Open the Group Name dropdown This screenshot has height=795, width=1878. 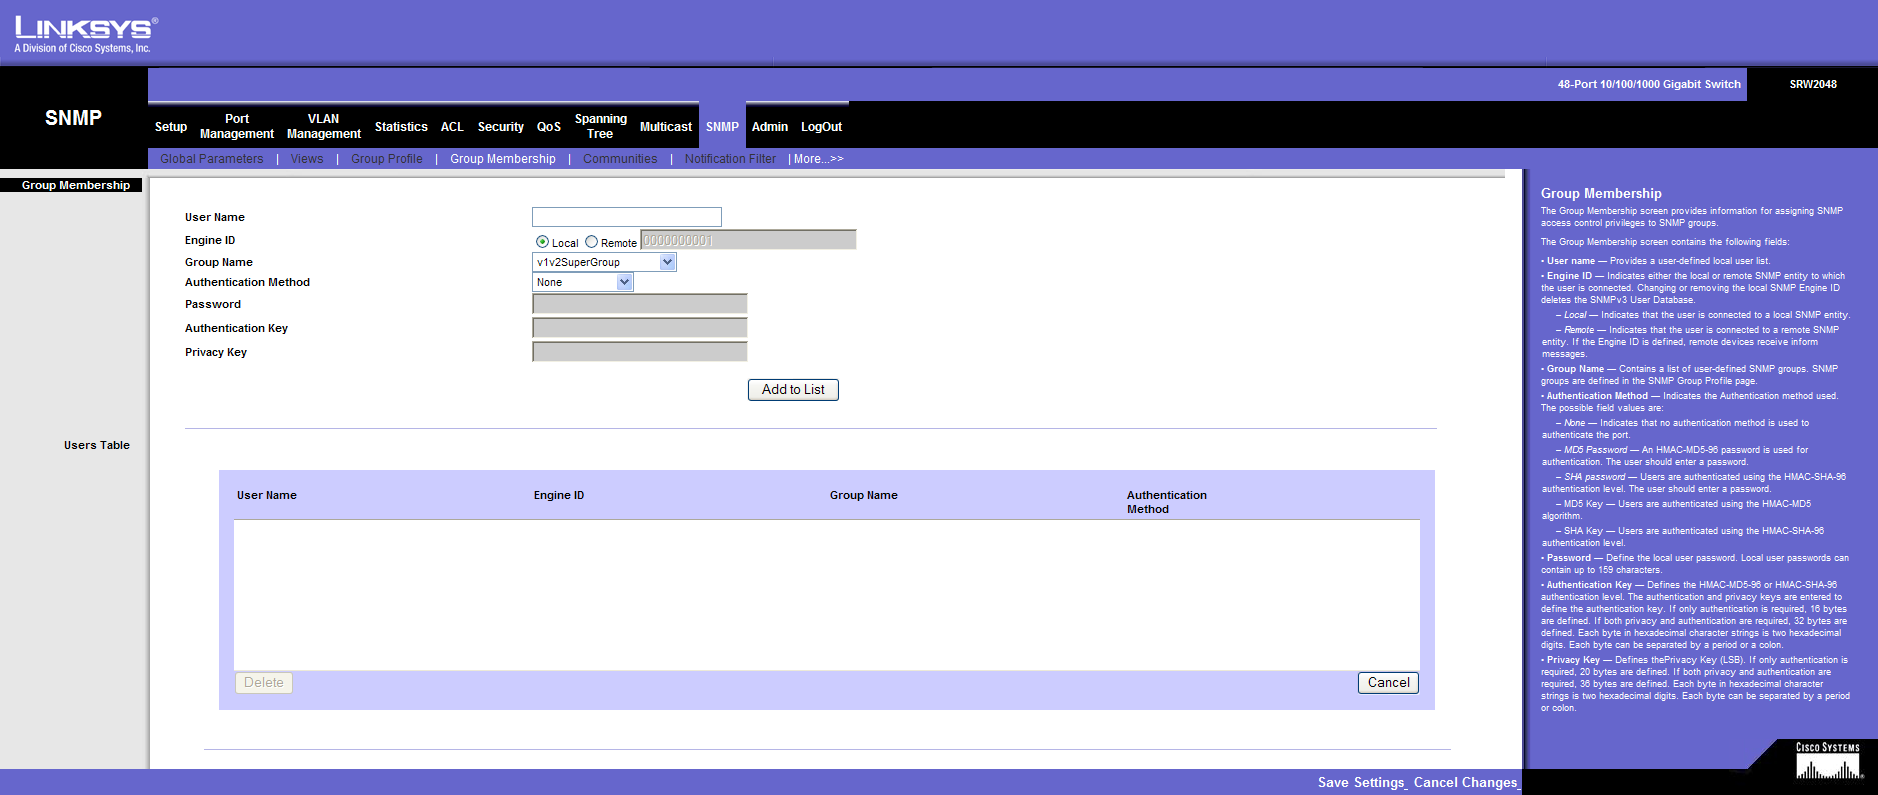(x=604, y=262)
